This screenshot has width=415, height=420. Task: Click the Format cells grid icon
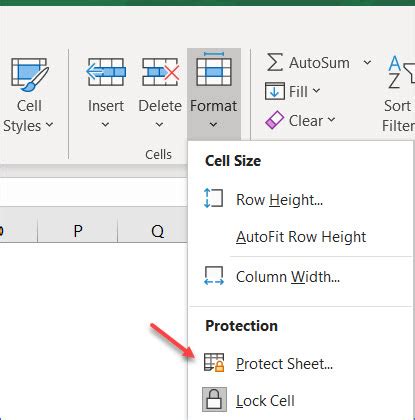coord(214,69)
